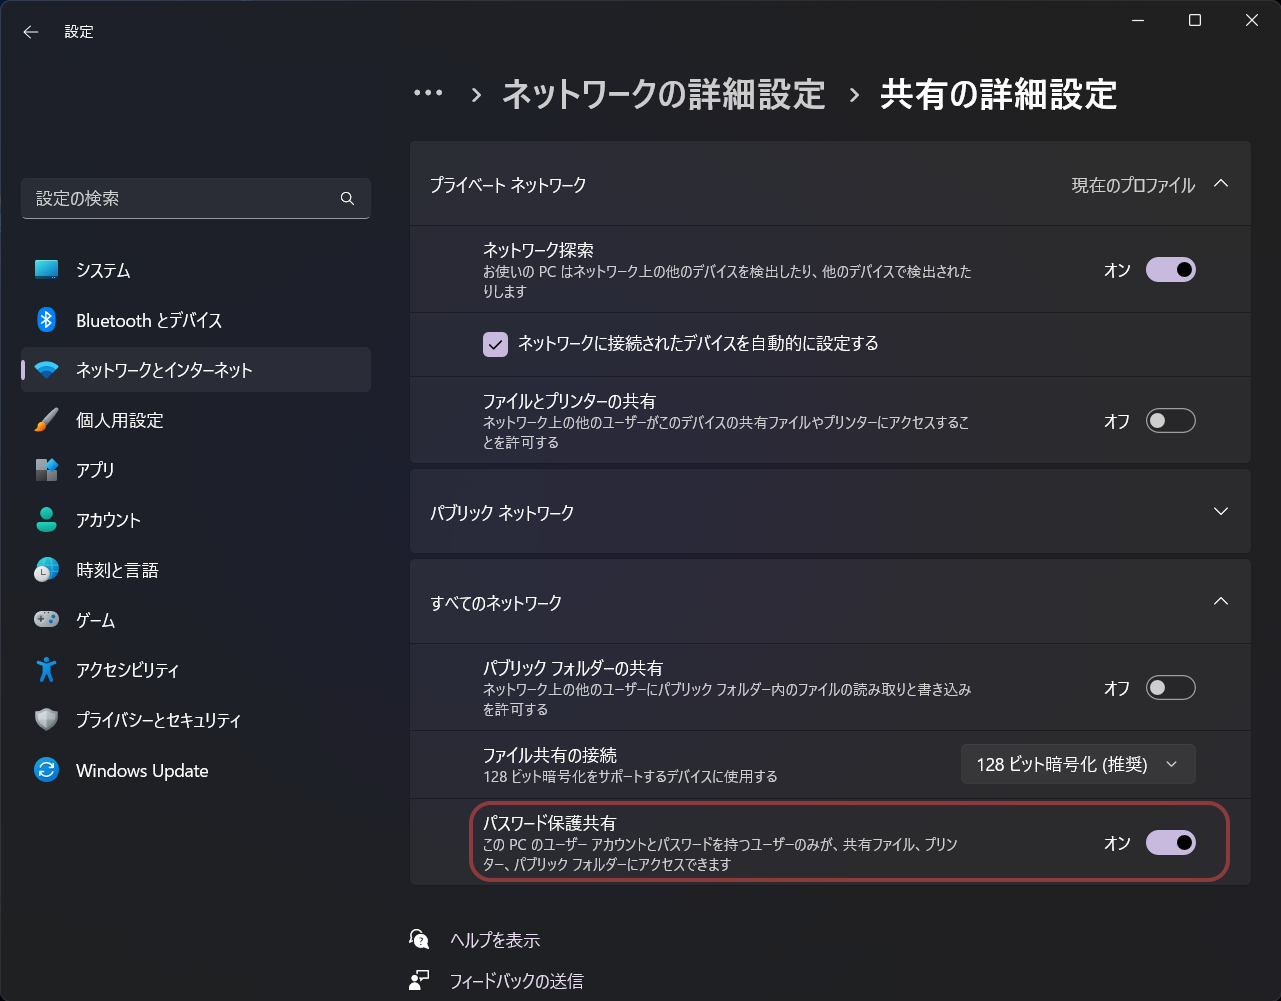Expand the パブリック ネットワーク section
Screen dimensions: 1281x1001
coord(1220,512)
